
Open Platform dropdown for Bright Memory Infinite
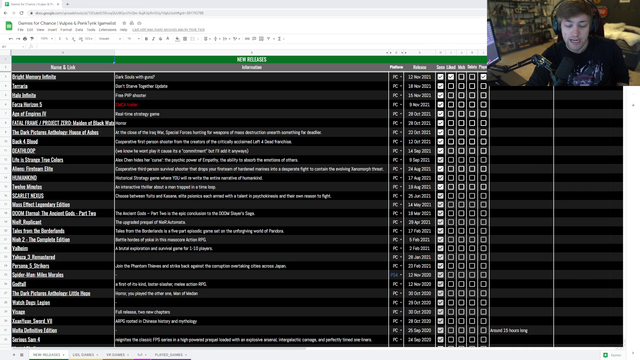401,77
